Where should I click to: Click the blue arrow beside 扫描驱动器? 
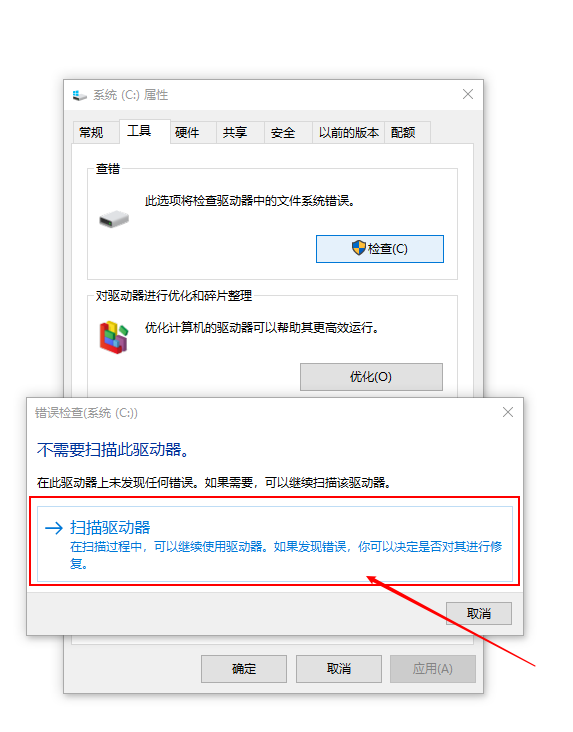click(54, 528)
